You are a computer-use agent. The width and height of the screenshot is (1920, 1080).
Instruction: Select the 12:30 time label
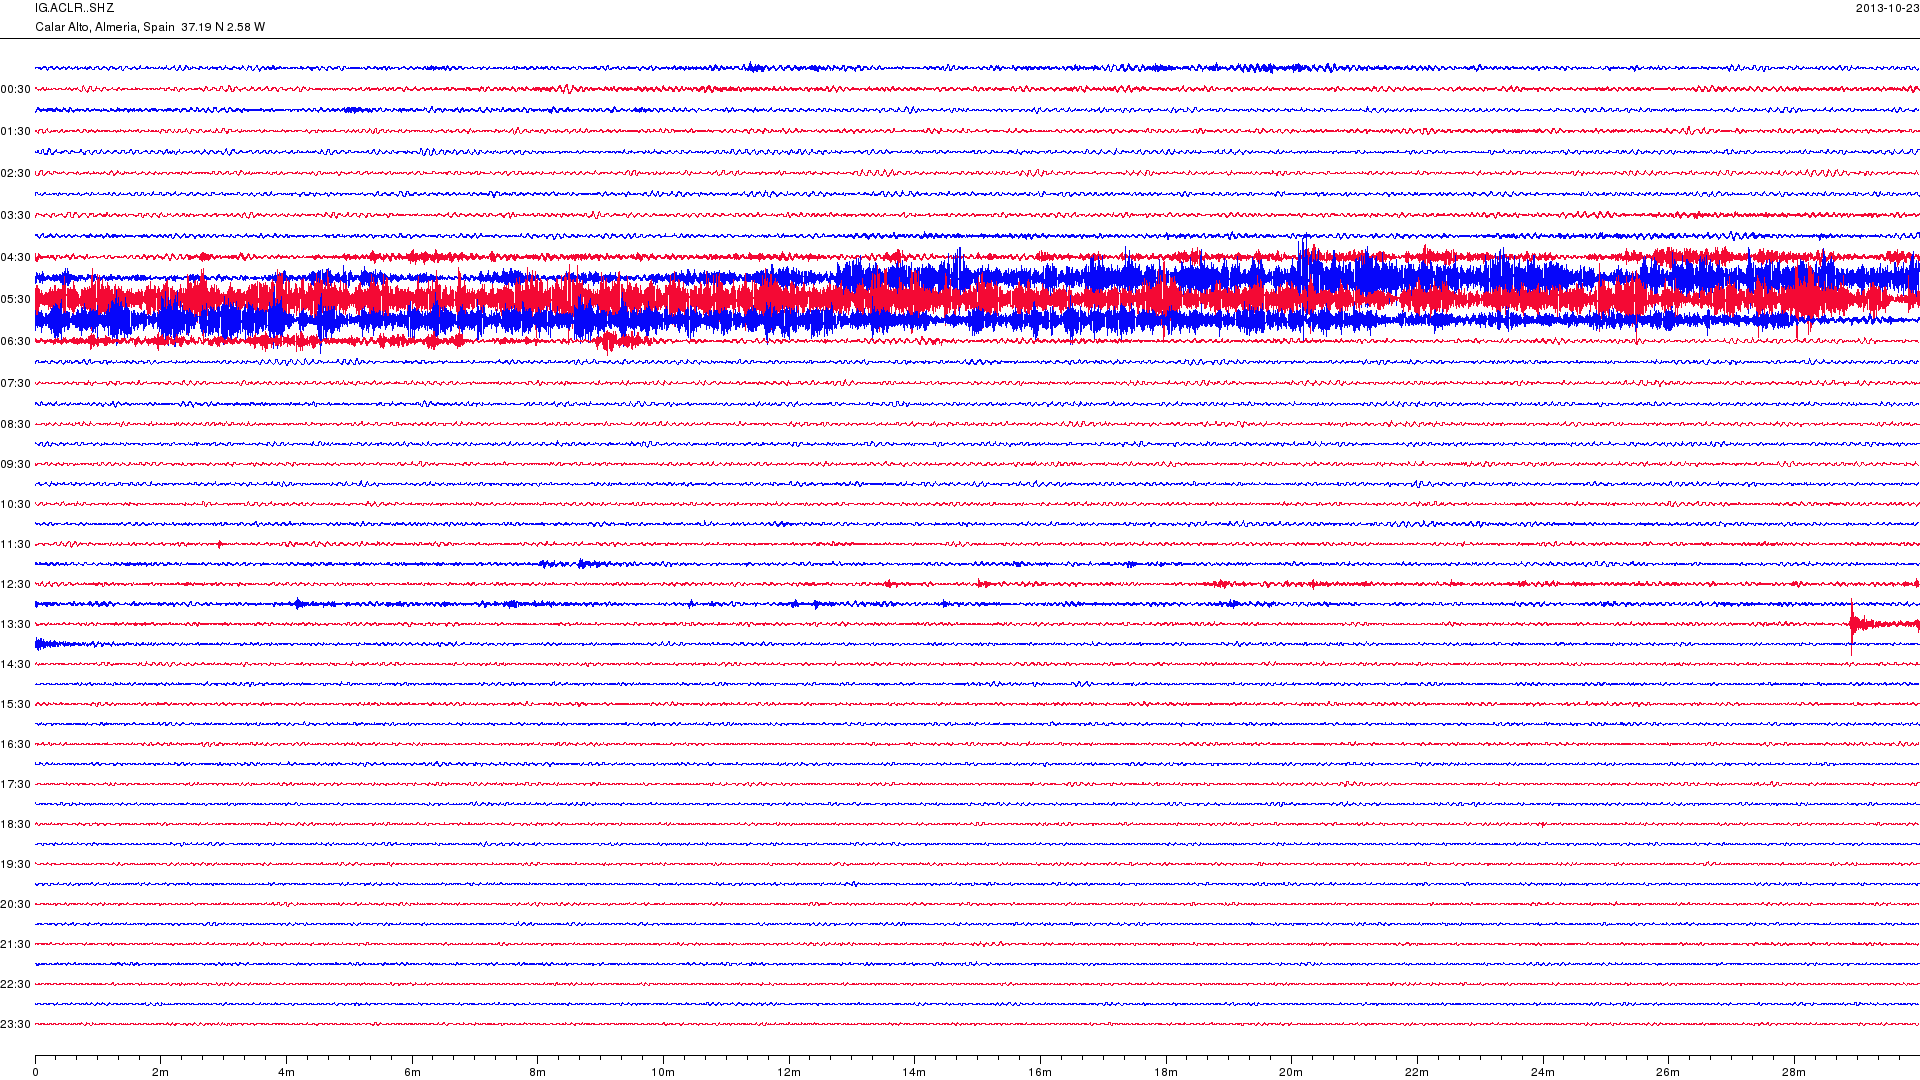(15, 585)
